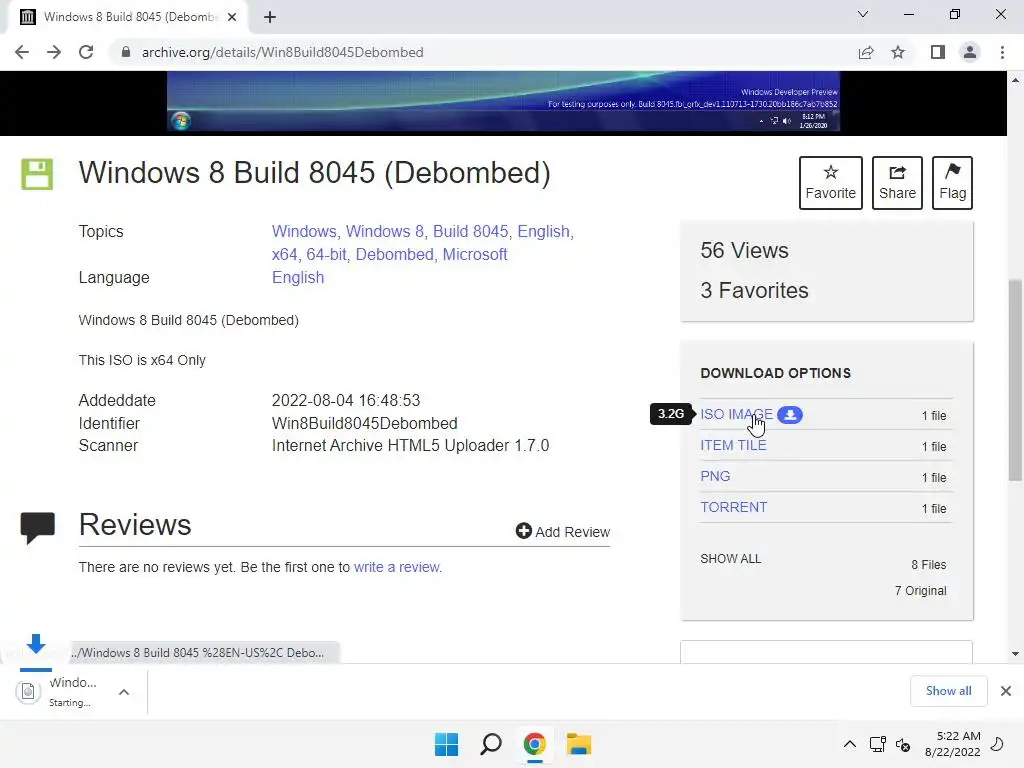Click the ITEM TILE download option
The width and height of the screenshot is (1024, 768).
(x=733, y=445)
